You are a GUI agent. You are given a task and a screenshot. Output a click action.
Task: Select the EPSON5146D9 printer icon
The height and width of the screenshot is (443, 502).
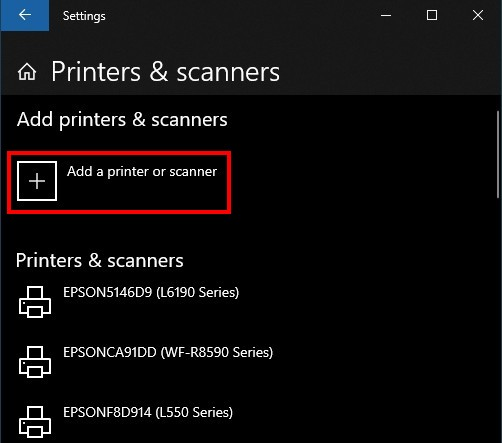pyautogui.click(x=35, y=302)
